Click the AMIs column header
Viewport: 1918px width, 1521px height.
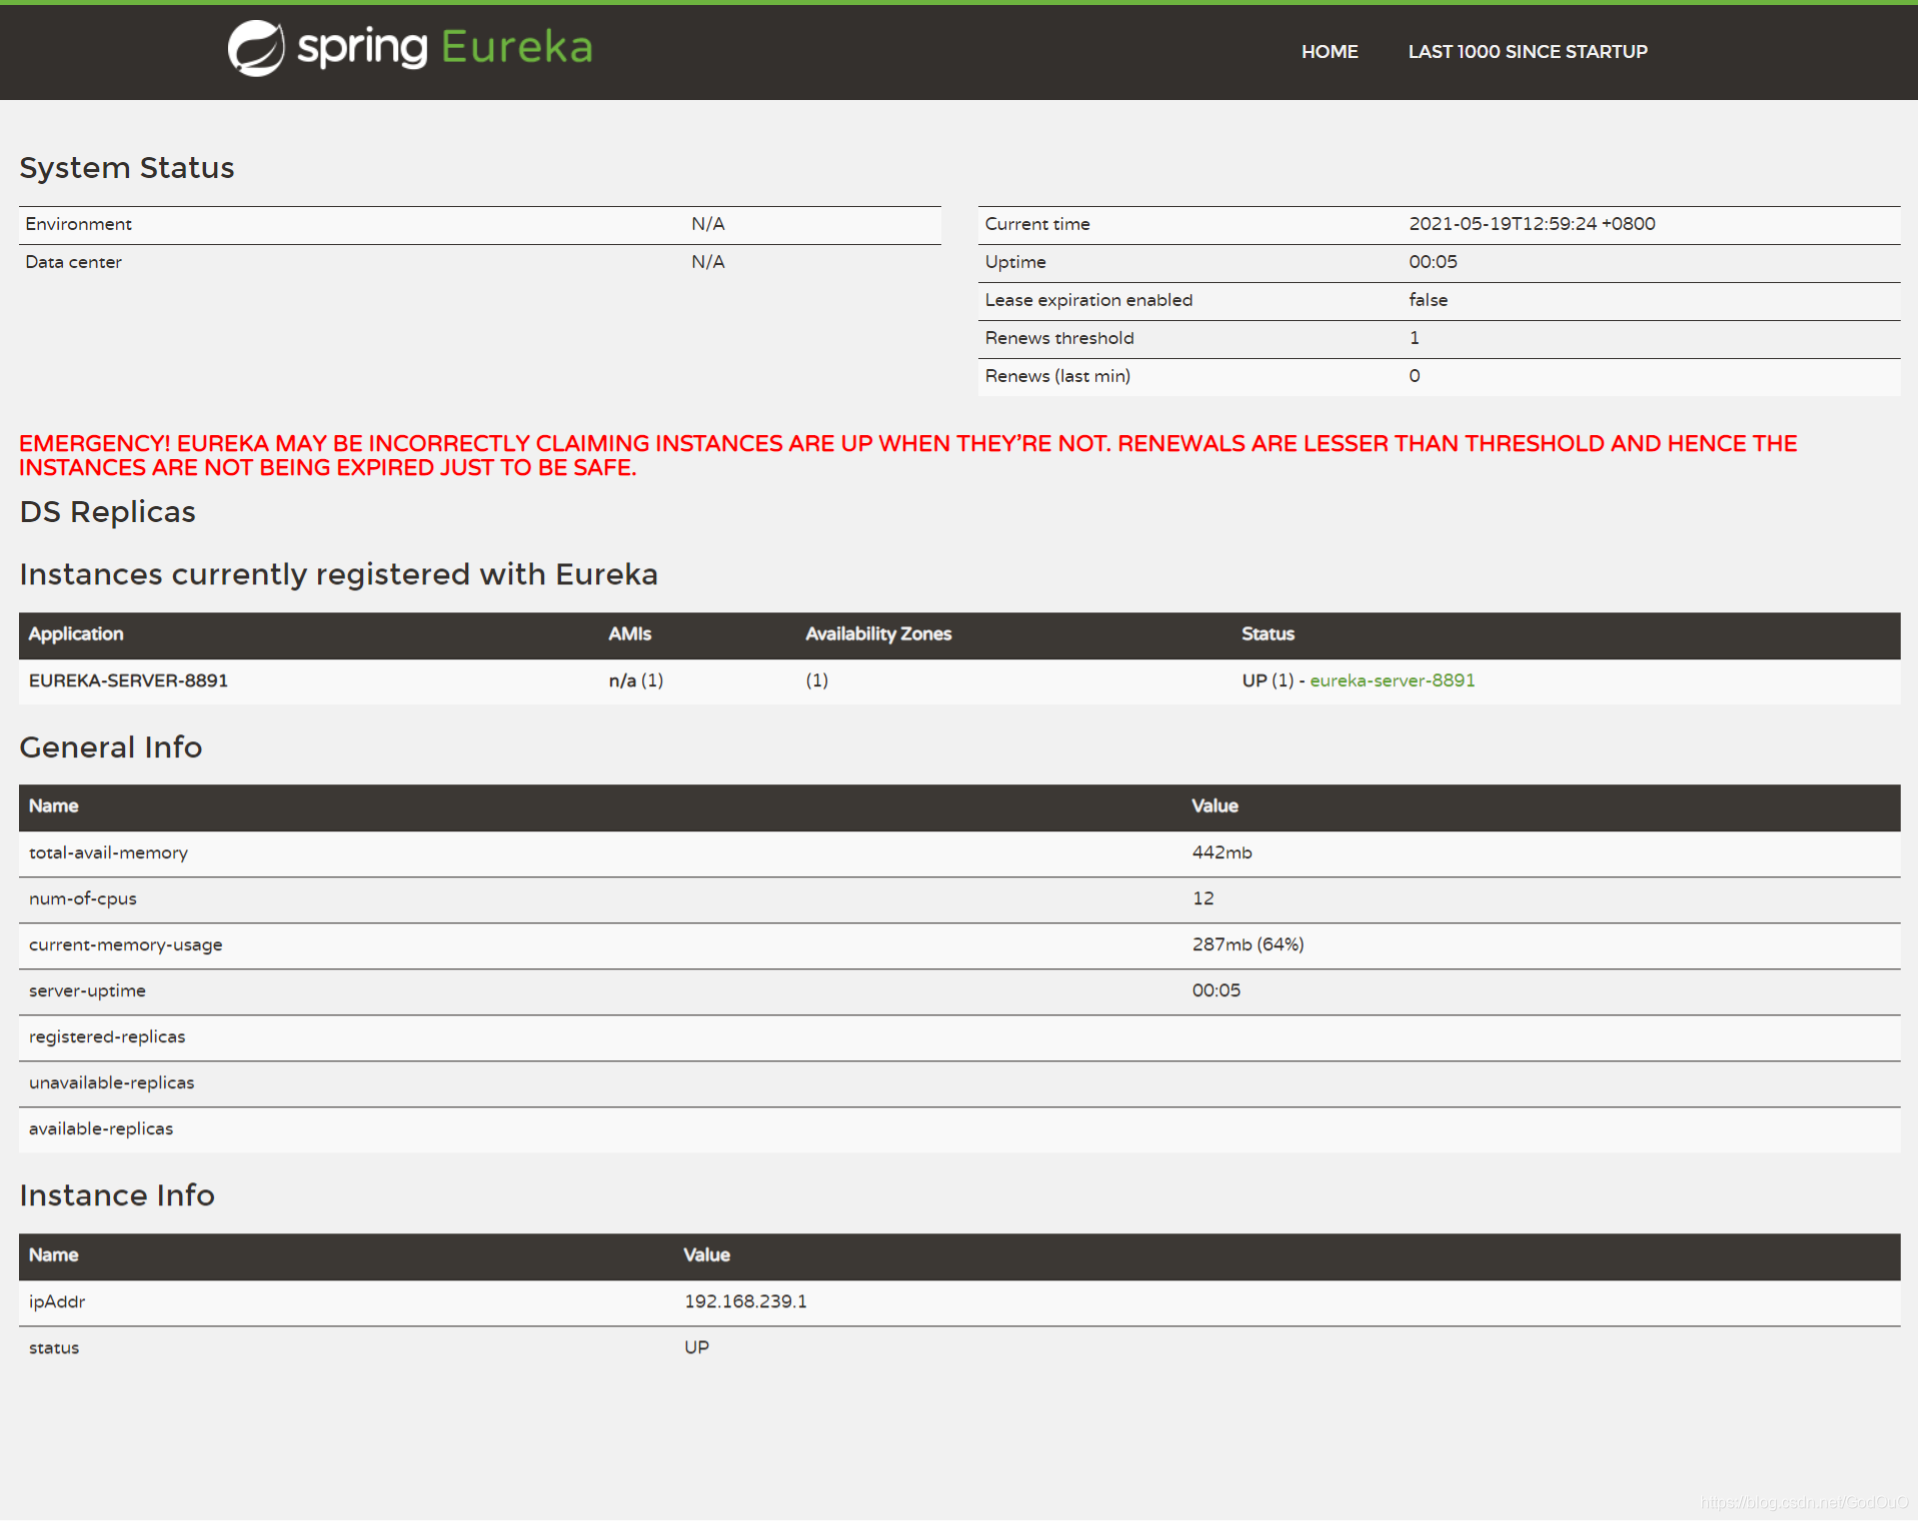click(629, 633)
